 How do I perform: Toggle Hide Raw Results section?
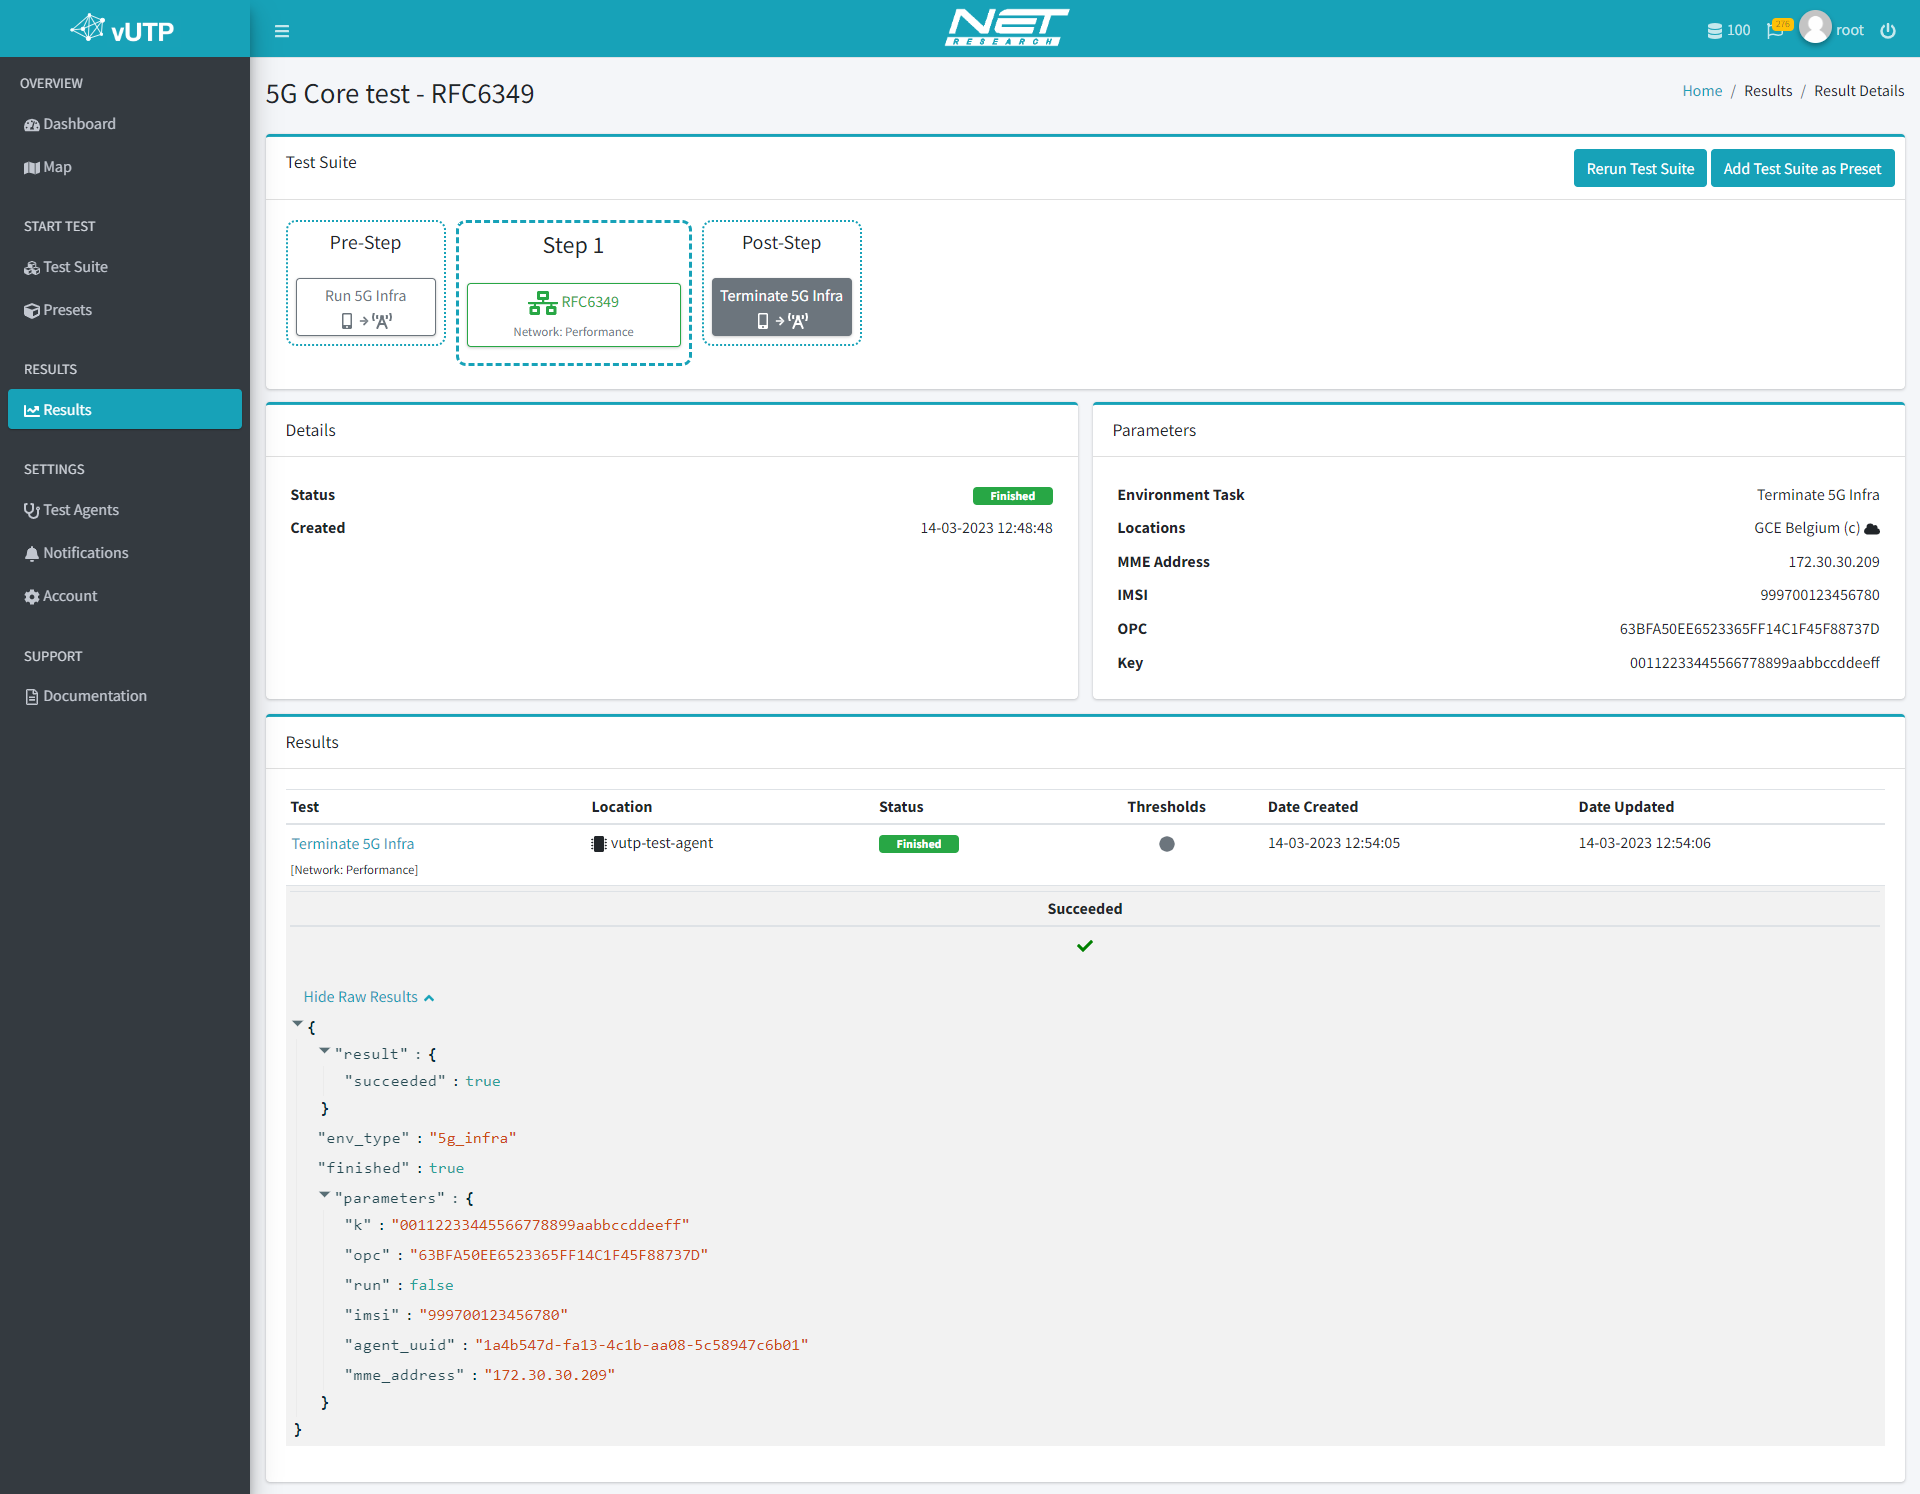coord(369,995)
